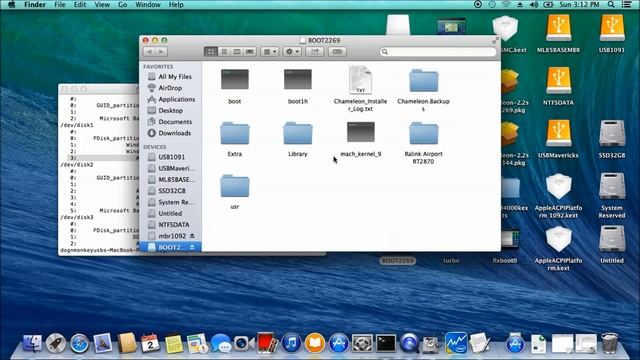
Task: Click the Edit Tags toolbar button
Action: tap(338, 52)
